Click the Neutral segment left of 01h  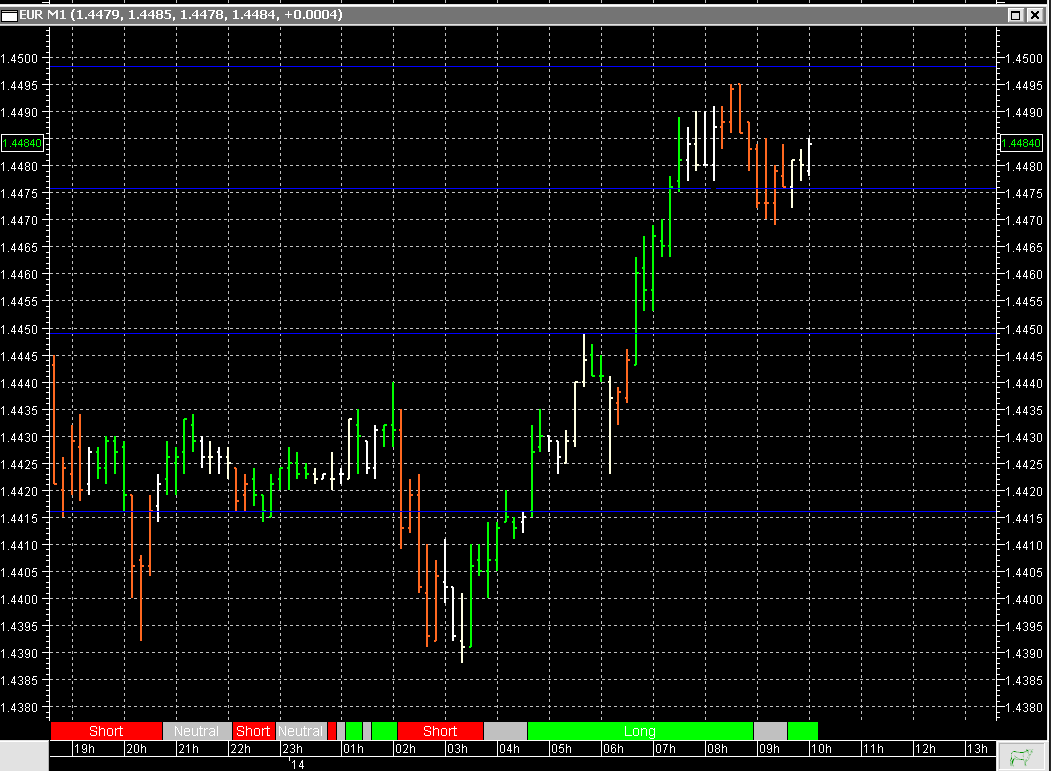pos(301,731)
